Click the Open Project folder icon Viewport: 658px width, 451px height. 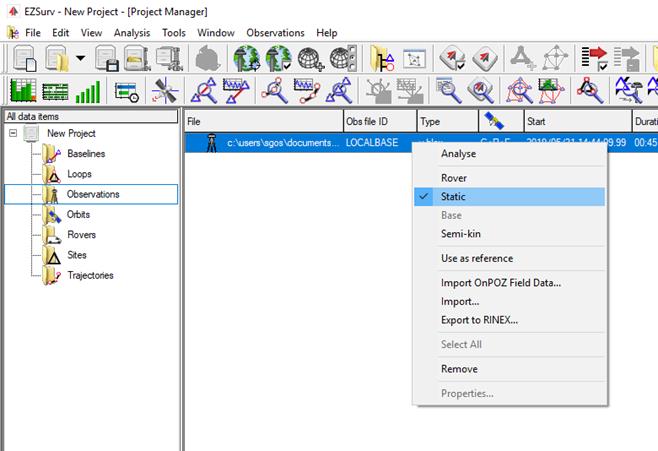[57, 58]
